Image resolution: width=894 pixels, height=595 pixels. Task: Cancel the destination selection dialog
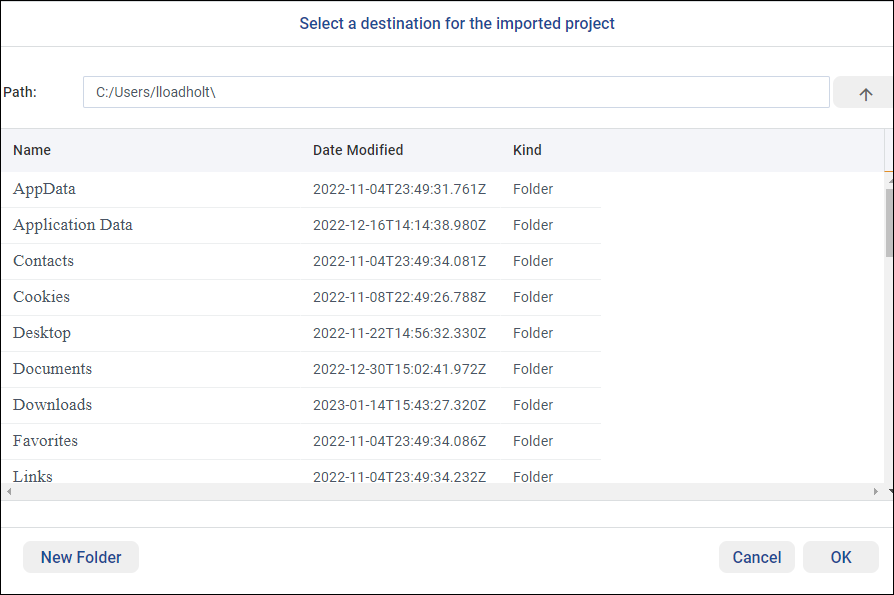click(x=756, y=557)
